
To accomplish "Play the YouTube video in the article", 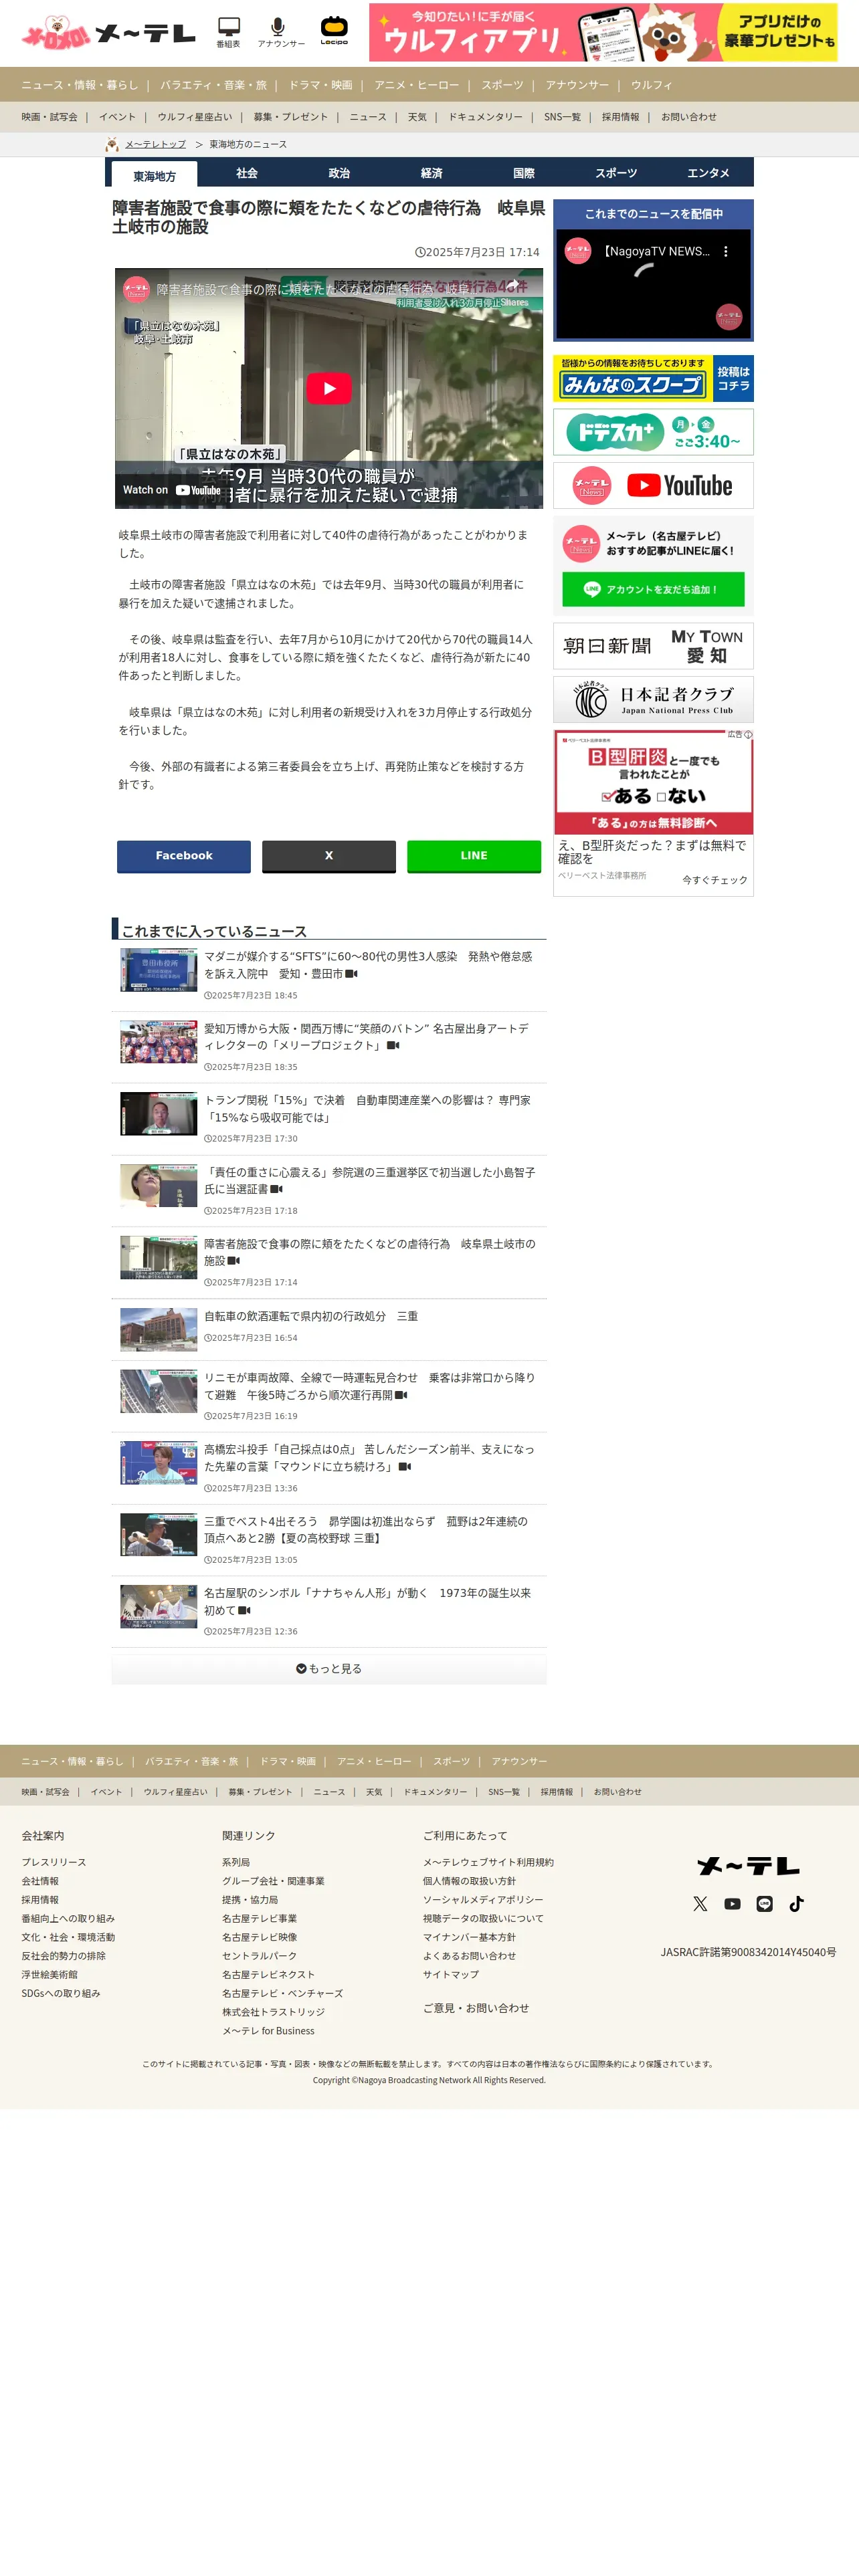I will click(329, 388).
